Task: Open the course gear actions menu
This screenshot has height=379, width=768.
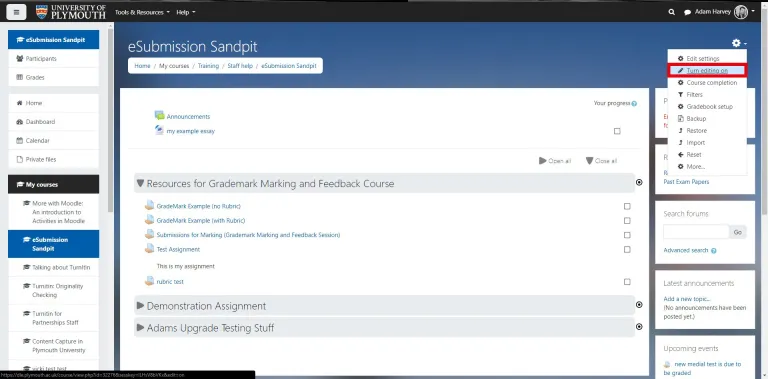Action: pos(739,43)
